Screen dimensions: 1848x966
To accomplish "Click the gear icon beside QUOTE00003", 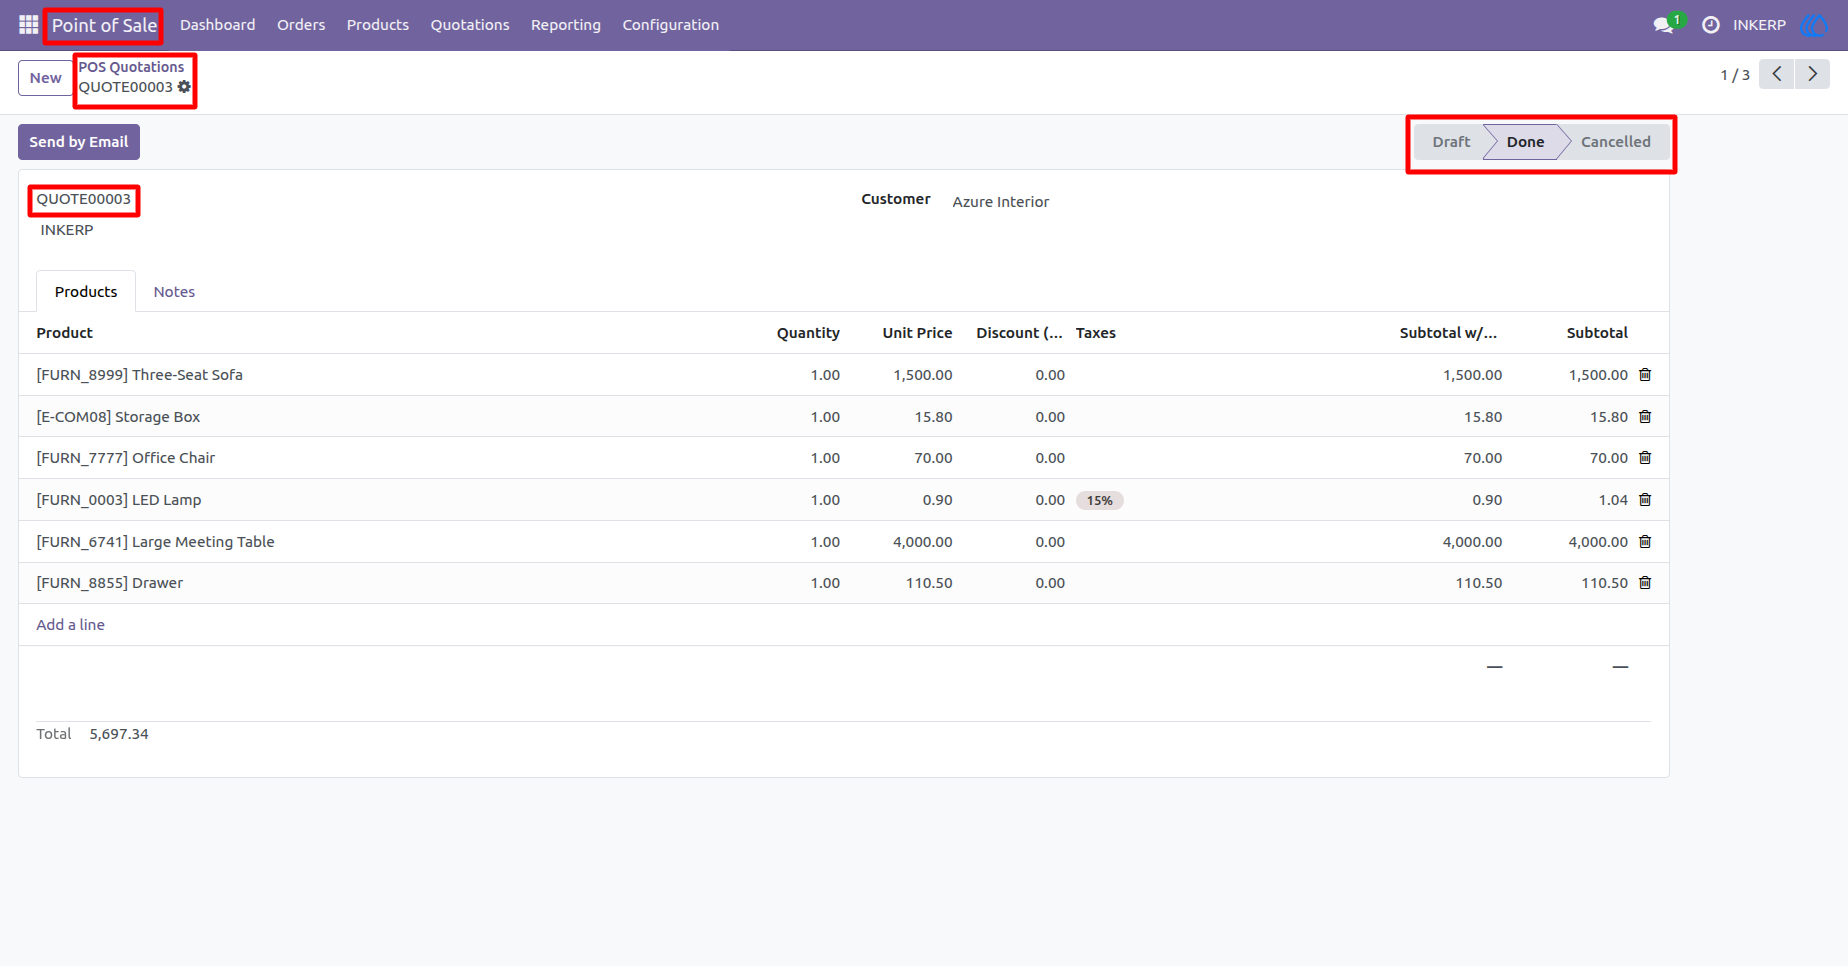I will (x=184, y=87).
